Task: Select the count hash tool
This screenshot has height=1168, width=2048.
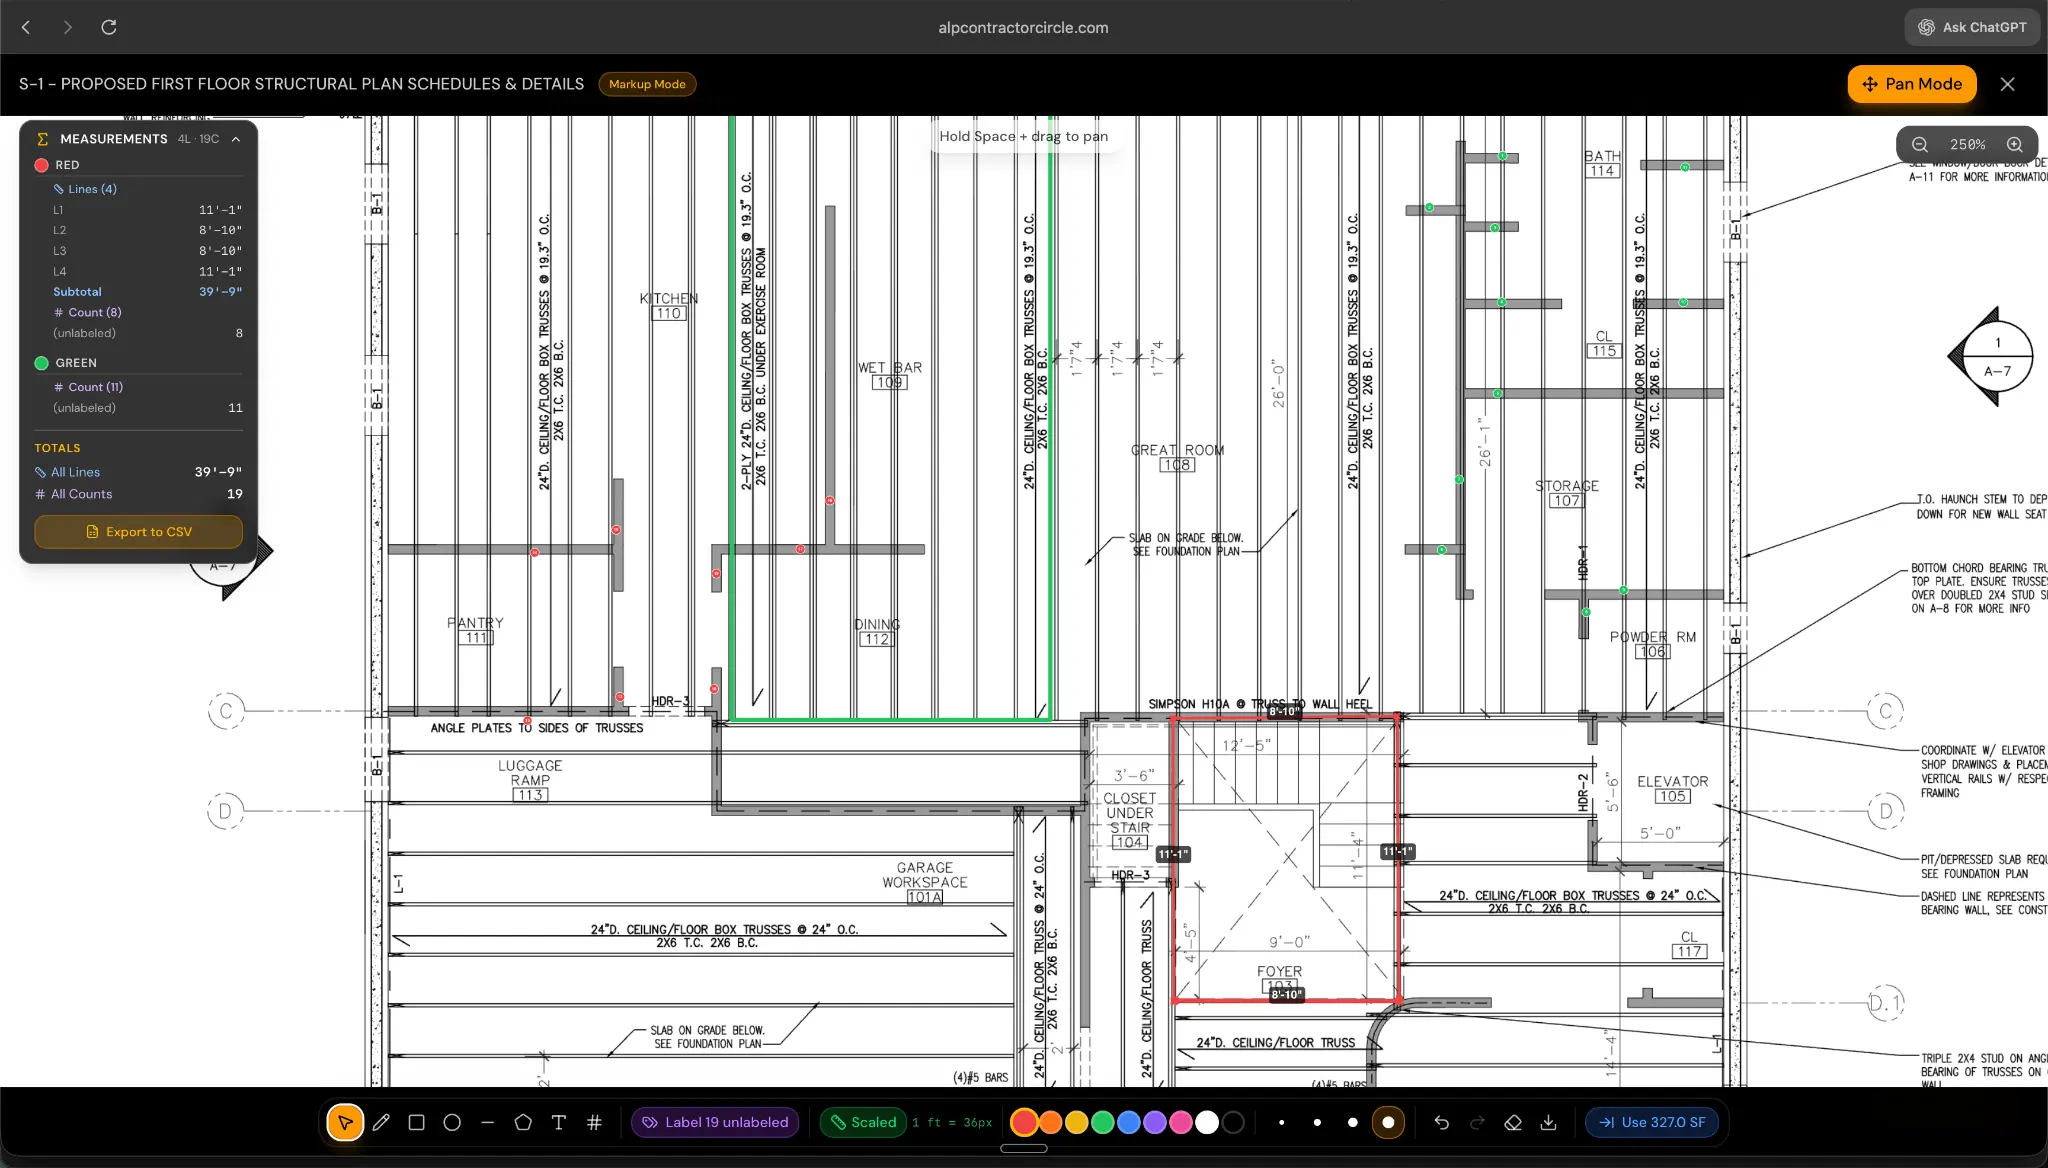Action: click(594, 1122)
